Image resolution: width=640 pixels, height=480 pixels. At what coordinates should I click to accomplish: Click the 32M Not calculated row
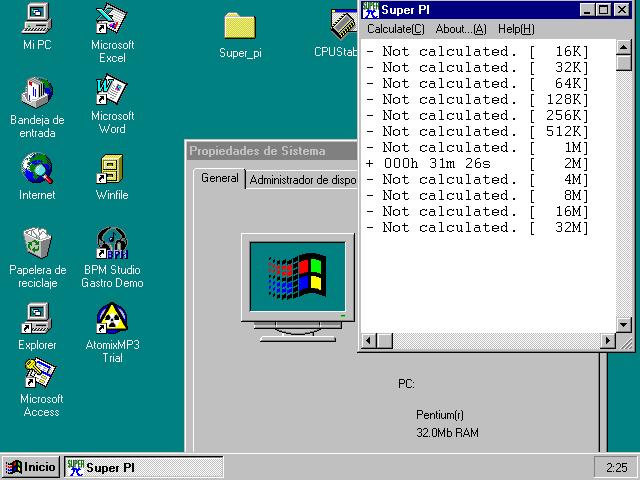pos(477,227)
